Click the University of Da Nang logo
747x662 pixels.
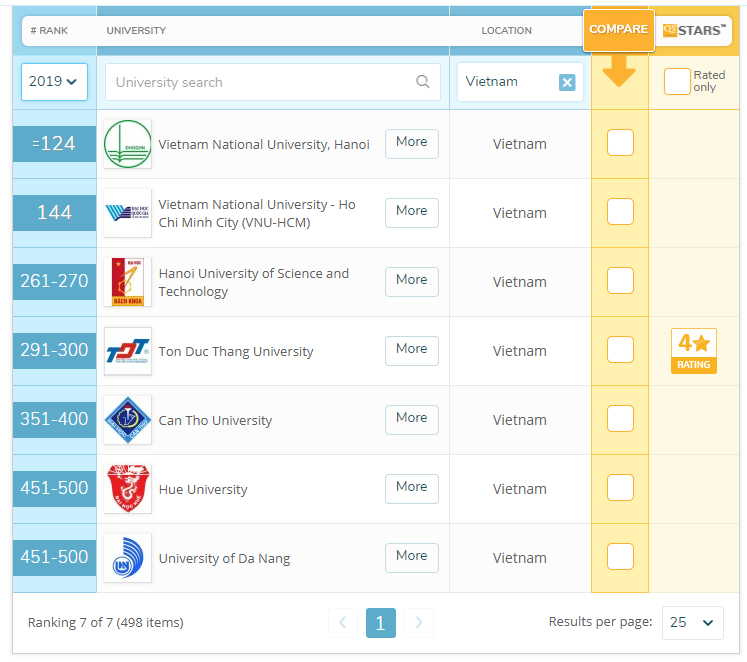pos(128,558)
